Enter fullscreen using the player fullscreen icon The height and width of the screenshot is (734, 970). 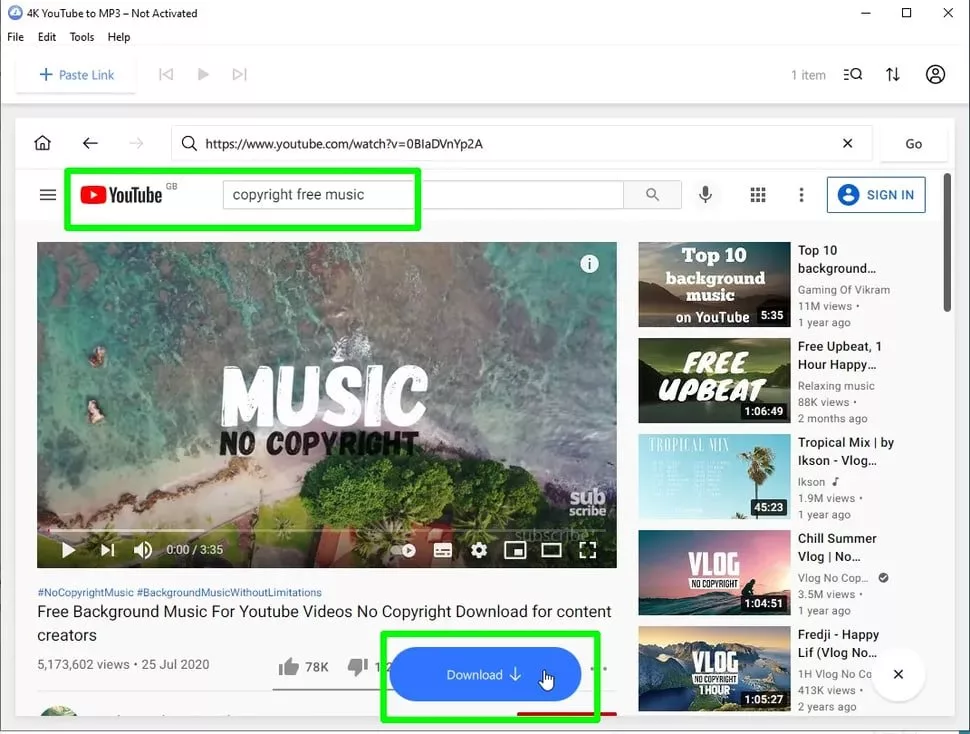588,550
